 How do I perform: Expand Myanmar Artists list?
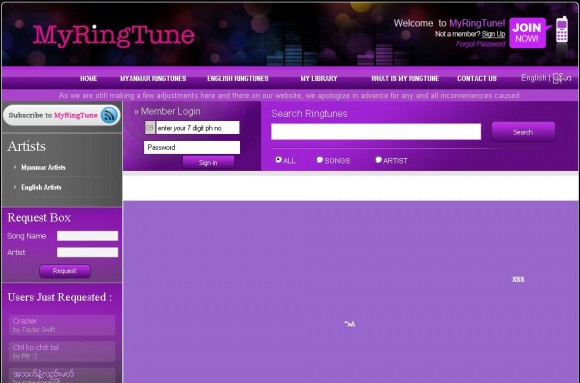[43, 167]
